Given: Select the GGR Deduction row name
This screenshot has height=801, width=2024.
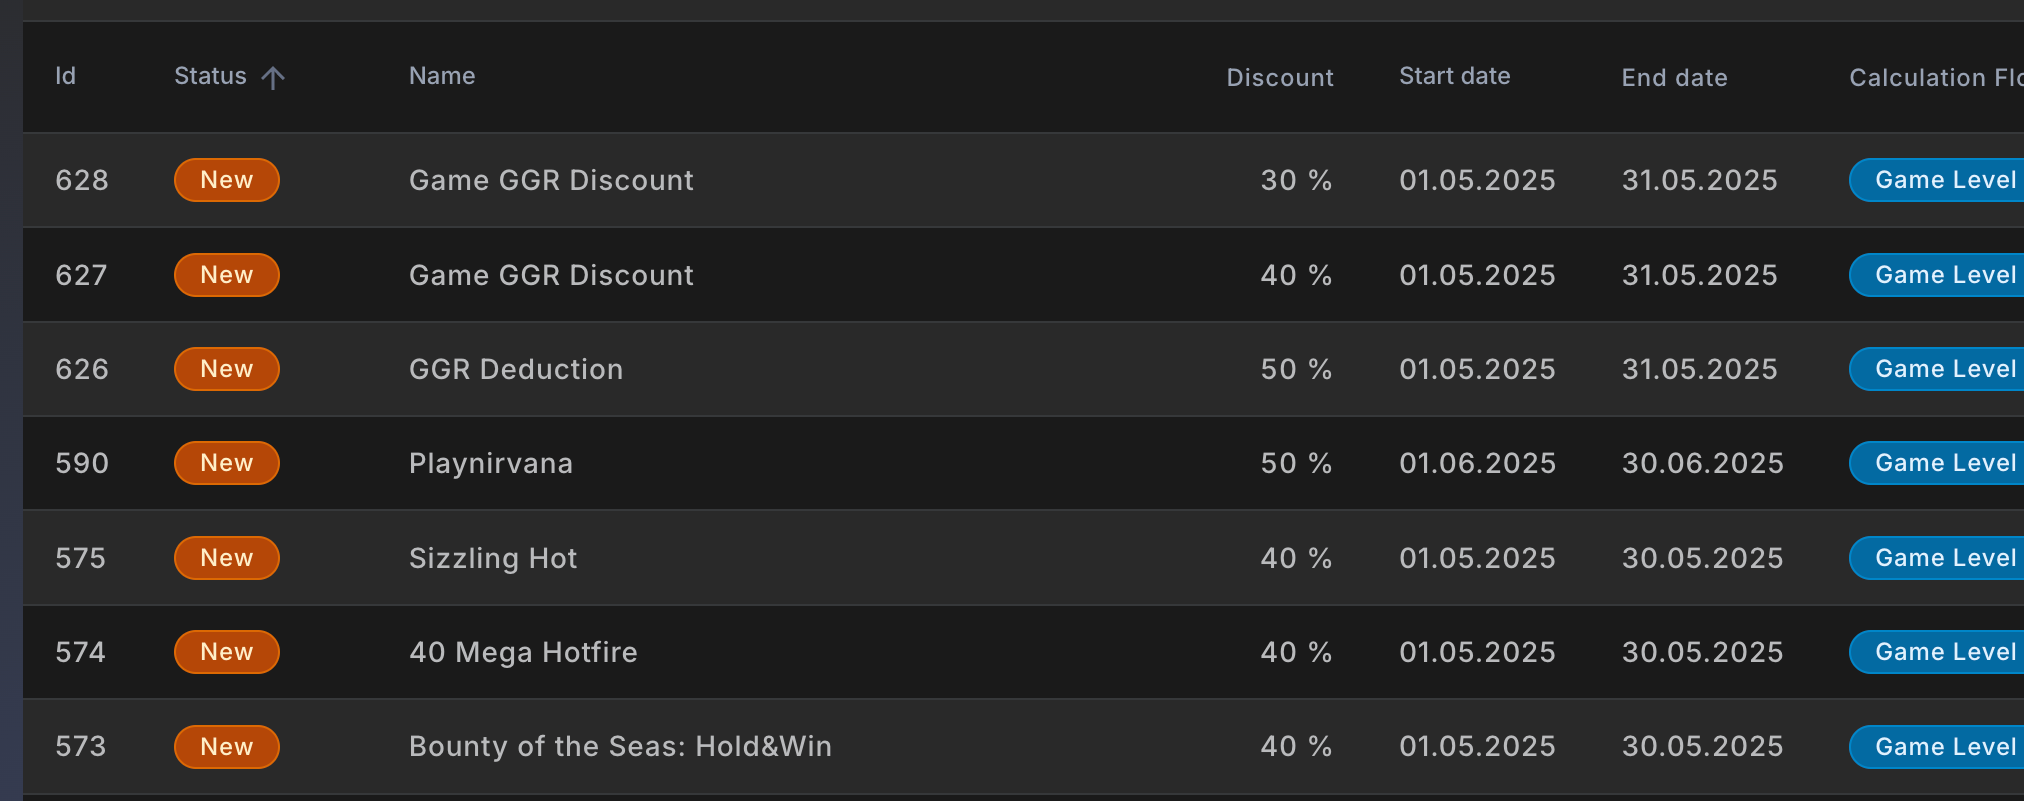Looking at the screenshot, I should [516, 369].
